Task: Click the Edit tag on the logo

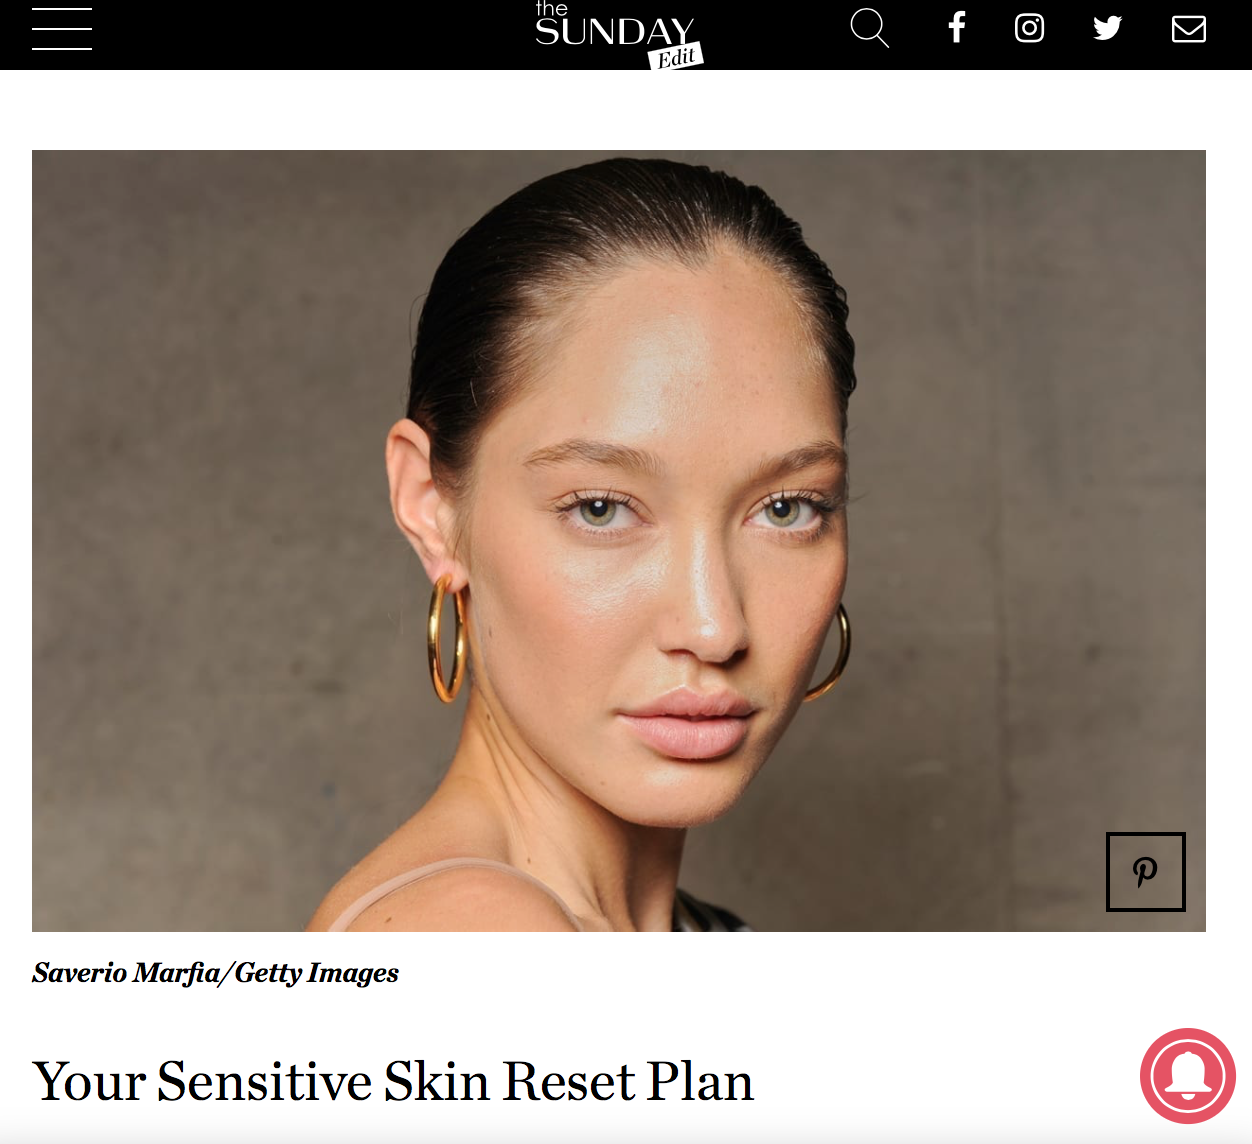Action: coord(676,57)
